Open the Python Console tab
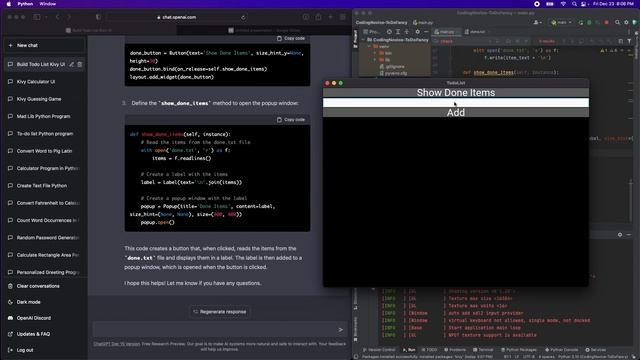 click(562, 350)
